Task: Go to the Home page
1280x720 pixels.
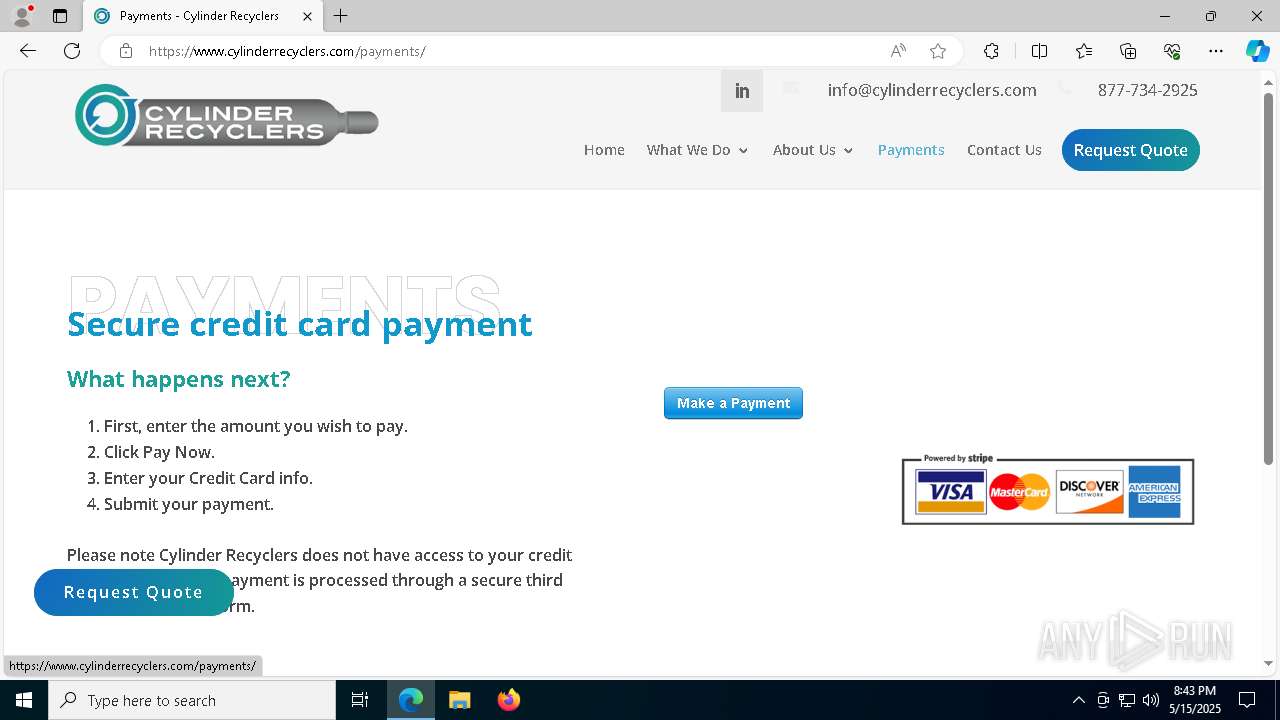Action: (x=604, y=150)
